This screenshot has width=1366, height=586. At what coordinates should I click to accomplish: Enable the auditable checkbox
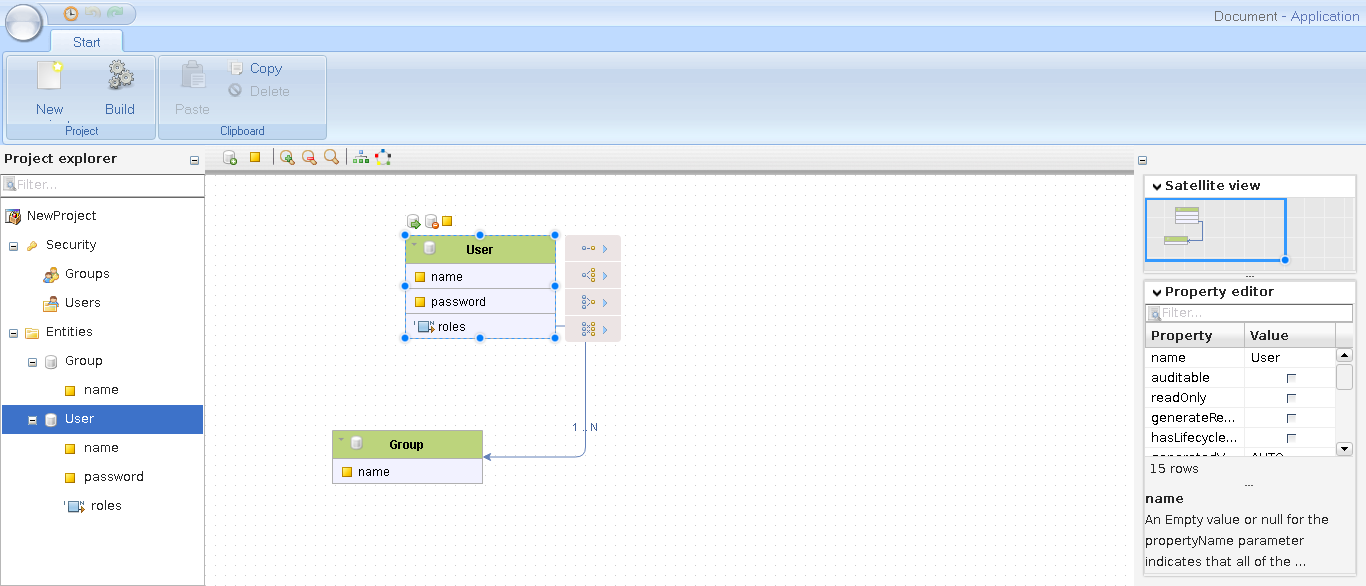click(x=1291, y=378)
